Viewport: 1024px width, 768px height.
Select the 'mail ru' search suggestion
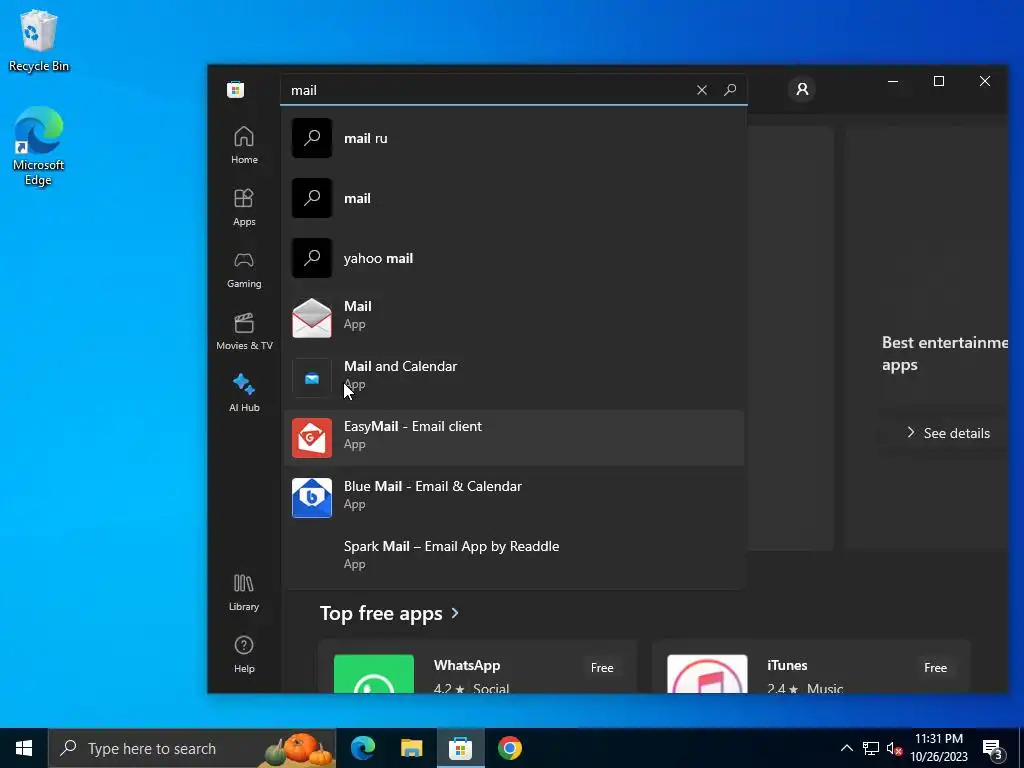[514, 138]
